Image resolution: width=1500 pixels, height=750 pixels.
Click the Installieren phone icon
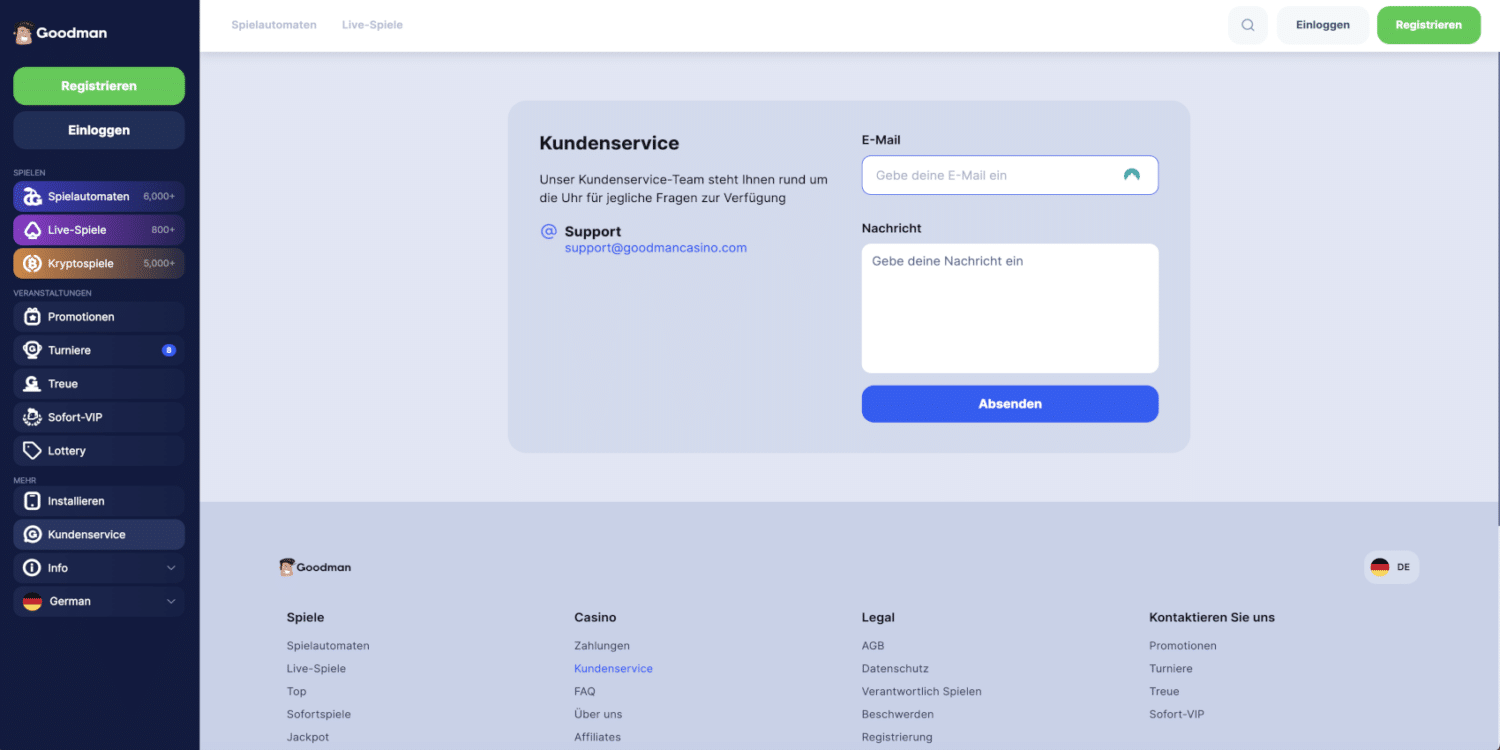coord(32,501)
